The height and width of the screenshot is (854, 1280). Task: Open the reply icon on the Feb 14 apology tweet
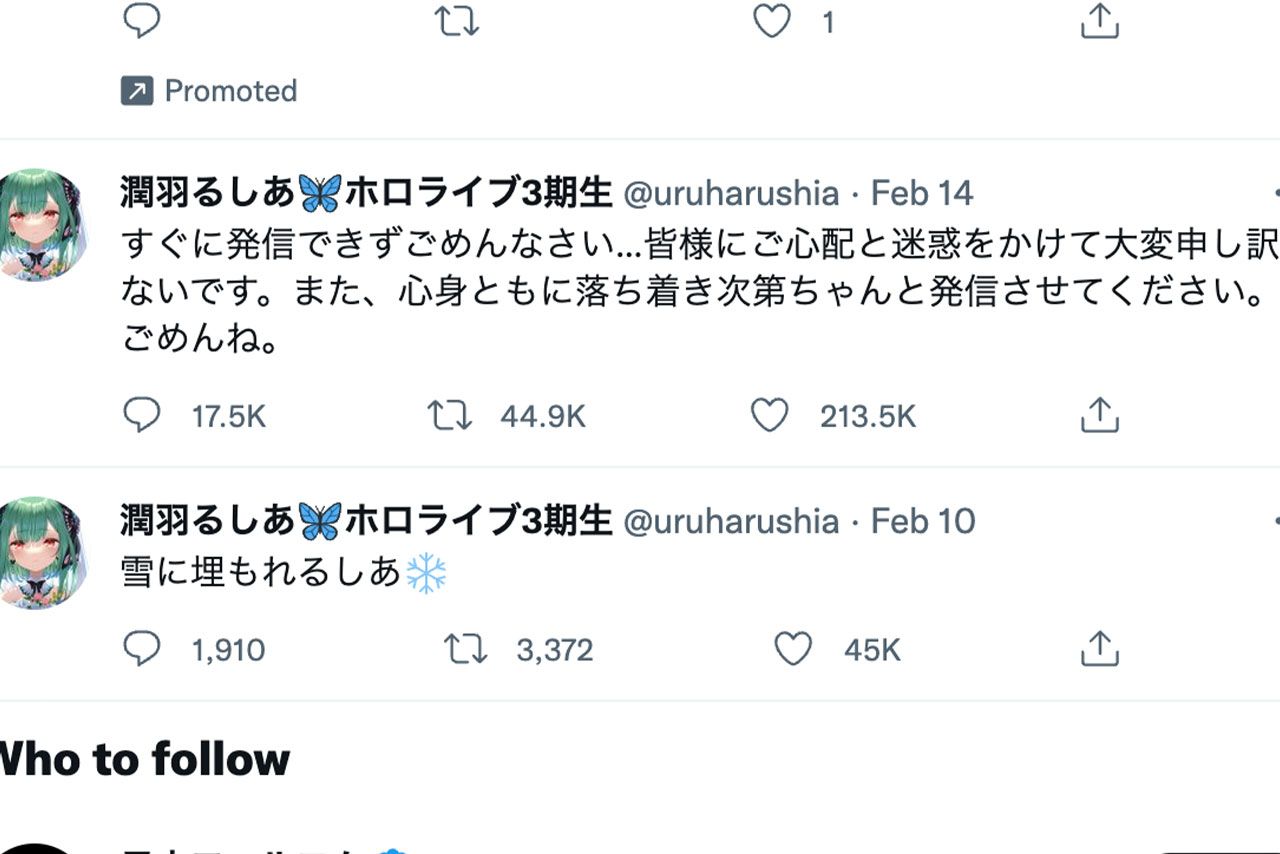[x=143, y=414]
